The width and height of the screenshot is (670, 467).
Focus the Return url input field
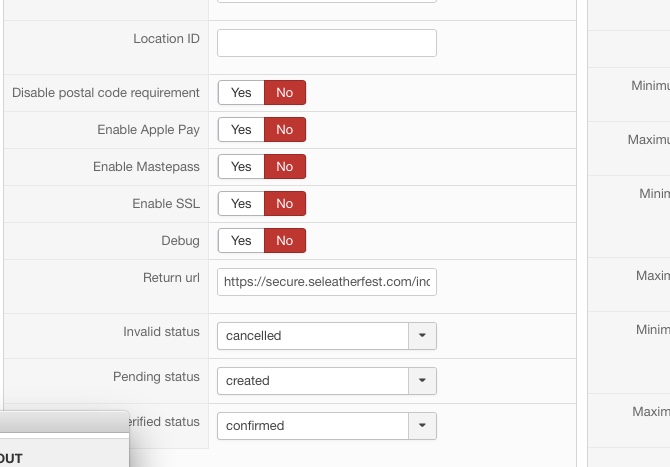pyautogui.click(x=326, y=282)
